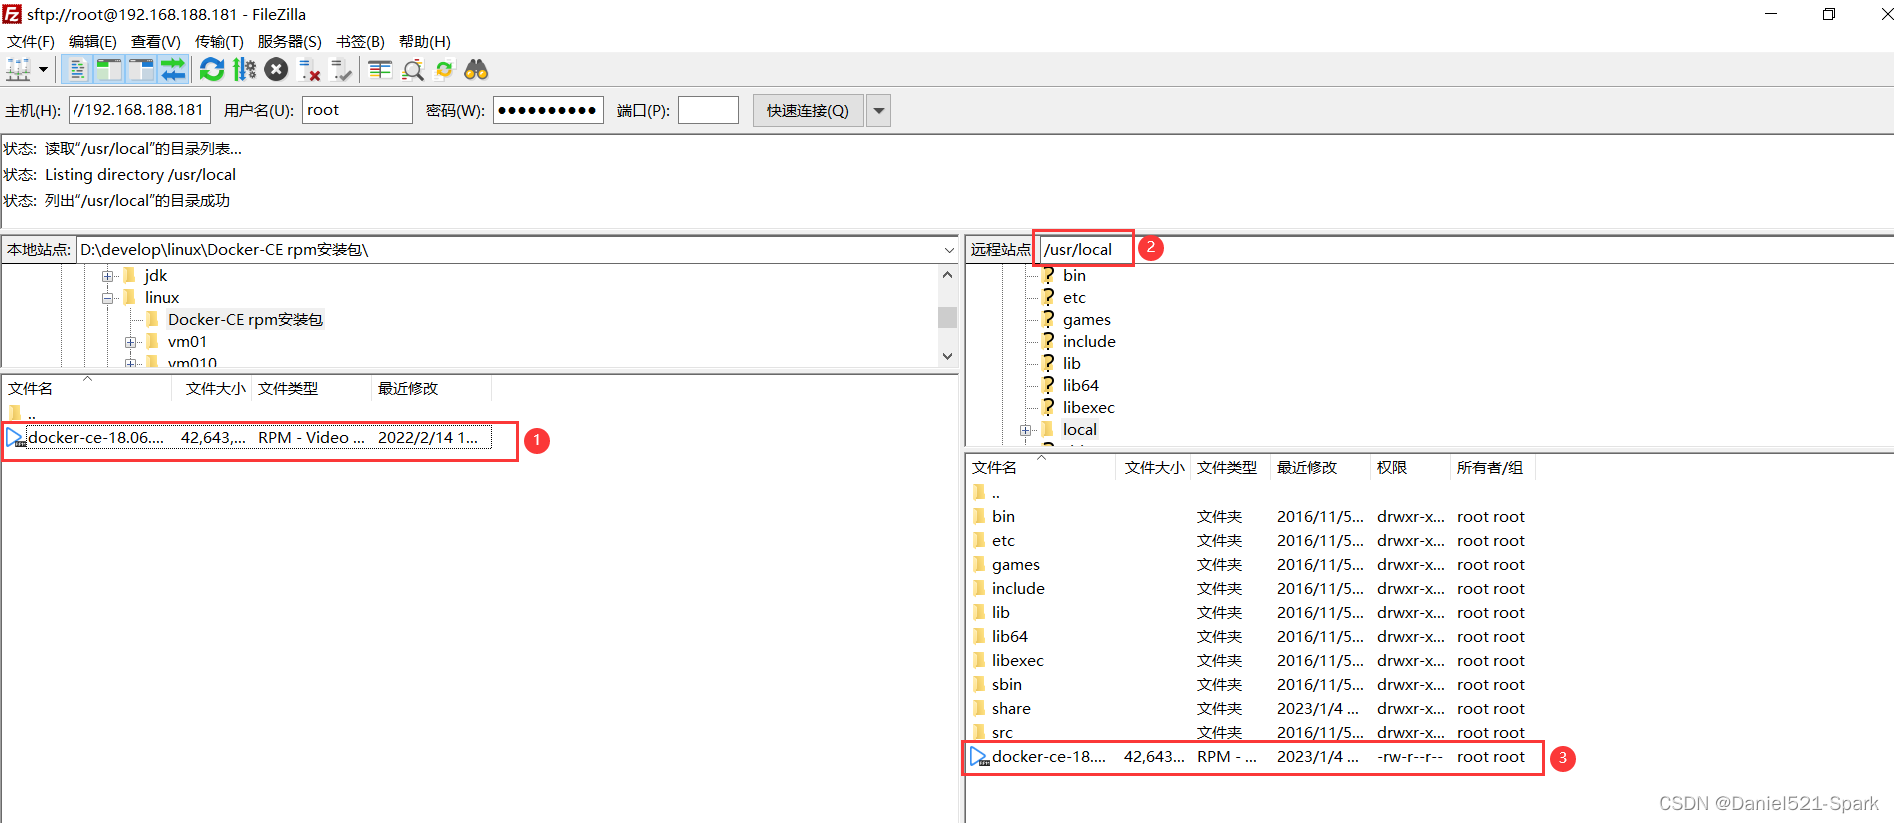Screen dimensions: 1894x823
Task: Select the local docker-ce-18.06 rpm file
Action: [248, 438]
